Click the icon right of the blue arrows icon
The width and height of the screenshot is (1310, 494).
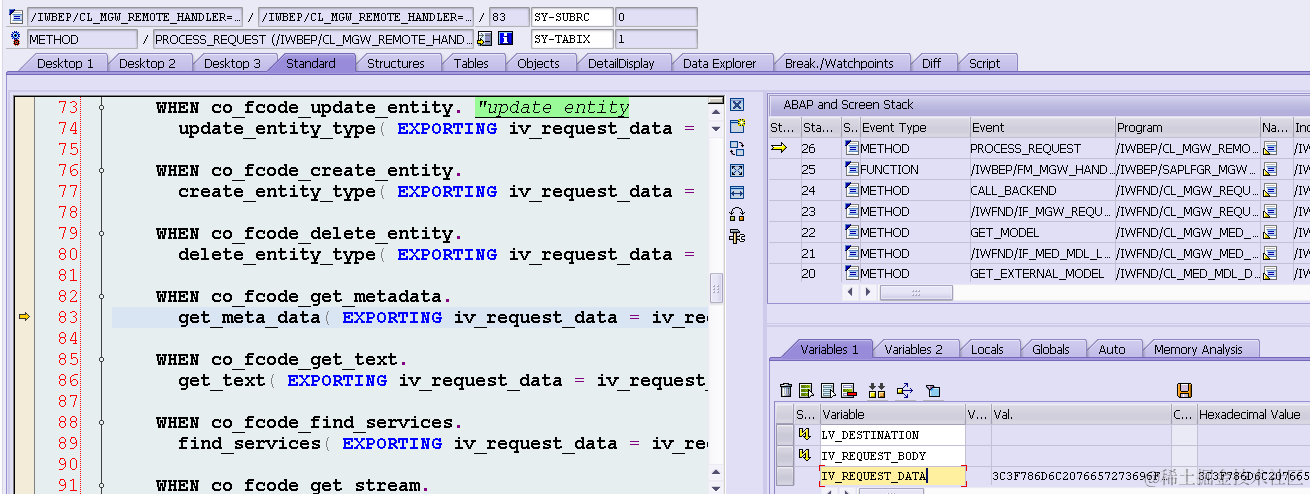[x=933, y=390]
